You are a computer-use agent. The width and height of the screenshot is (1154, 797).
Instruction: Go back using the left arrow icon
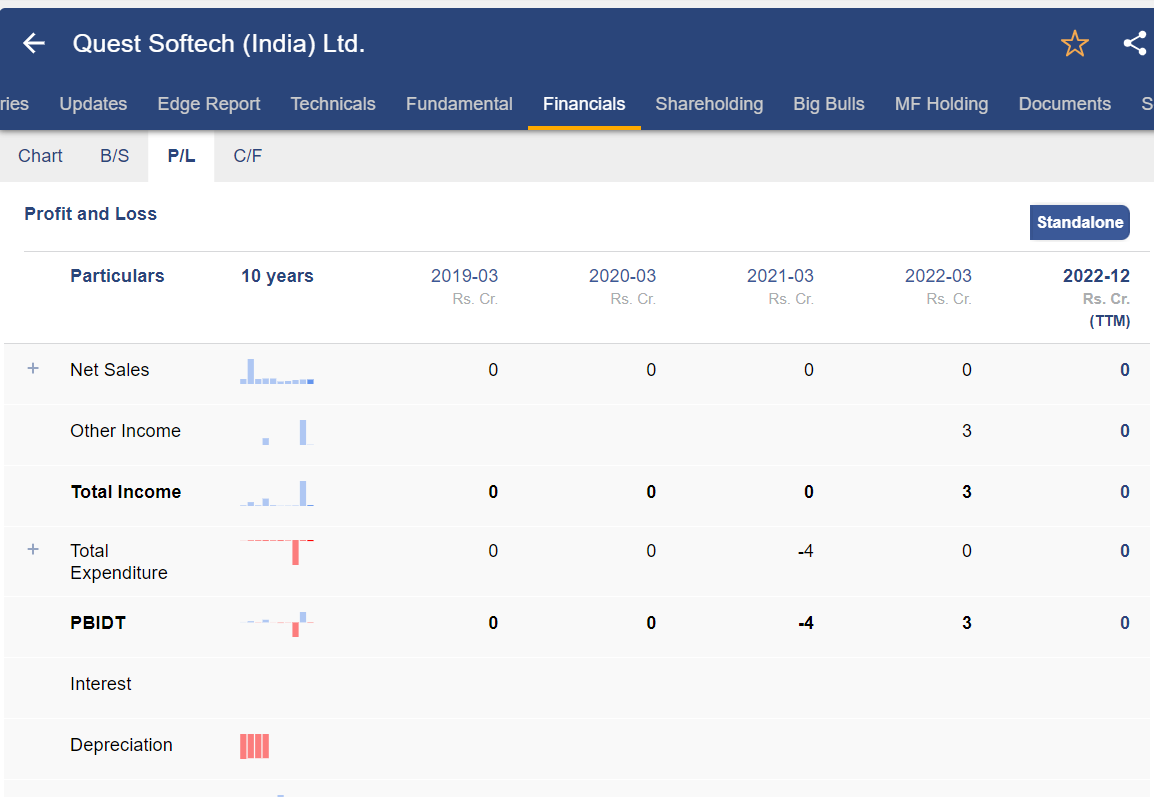[x=34, y=43]
